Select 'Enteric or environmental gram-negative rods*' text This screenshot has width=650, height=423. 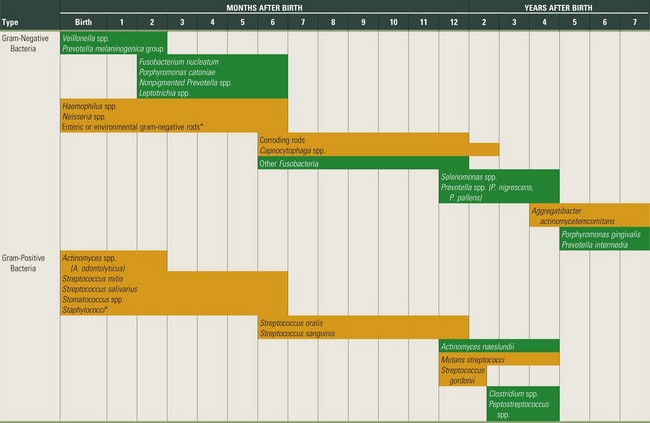click(133, 127)
